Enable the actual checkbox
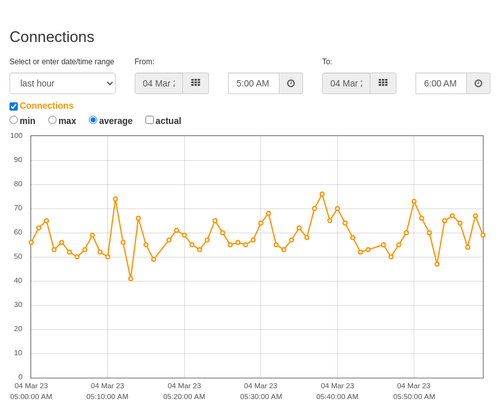 click(x=150, y=120)
